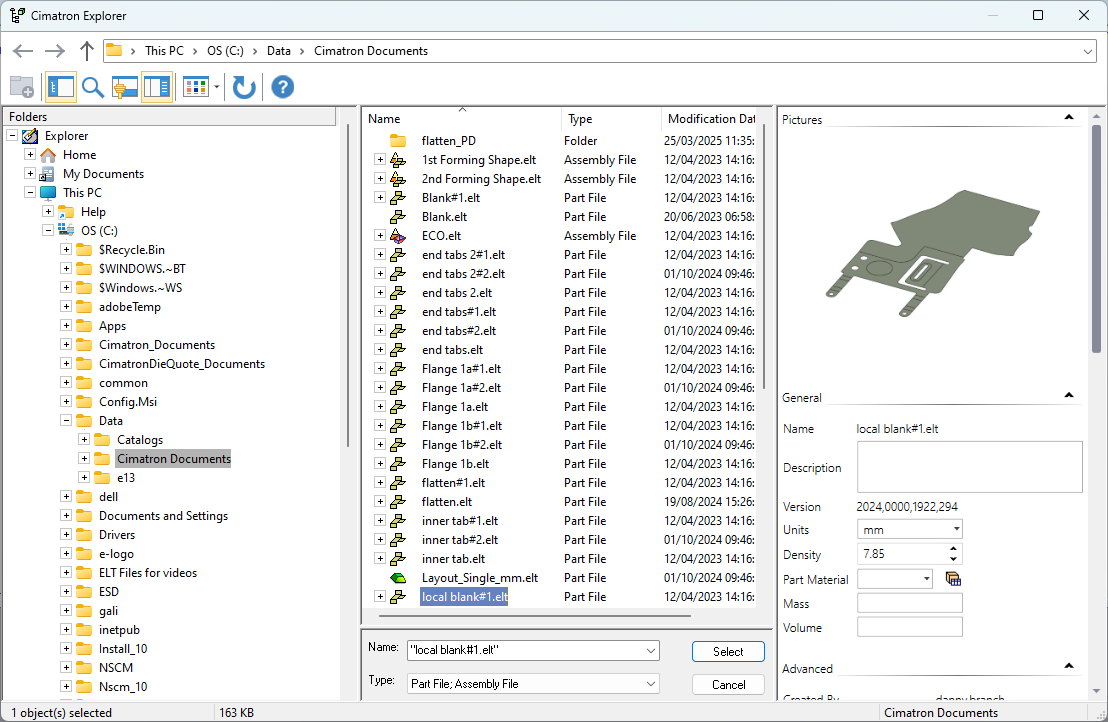The width and height of the screenshot is (1108, 722).
Task: Toggle the preview pane toolbar icon
Action: pos(157,88)
